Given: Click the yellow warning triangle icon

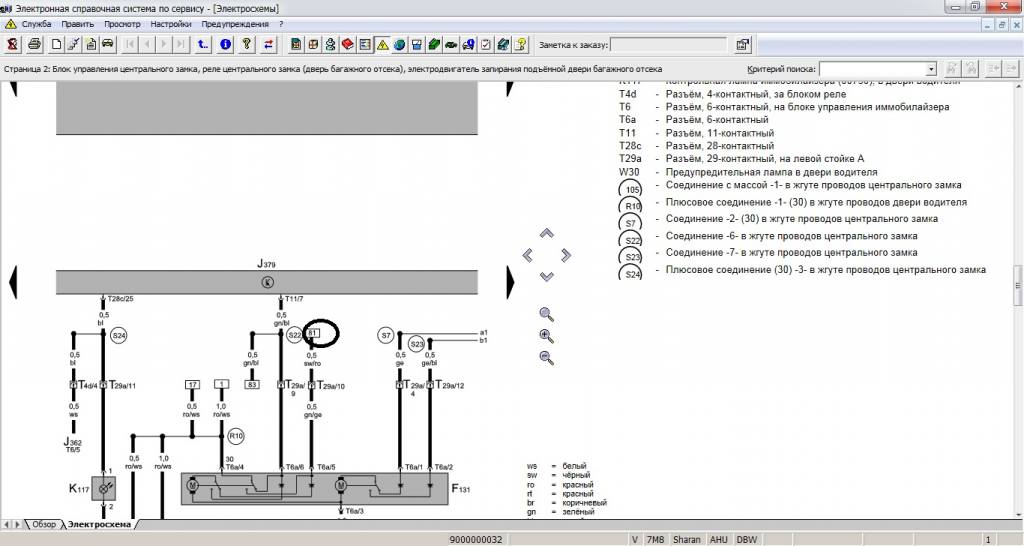Looking at the screenshot, I should point(382,44).
